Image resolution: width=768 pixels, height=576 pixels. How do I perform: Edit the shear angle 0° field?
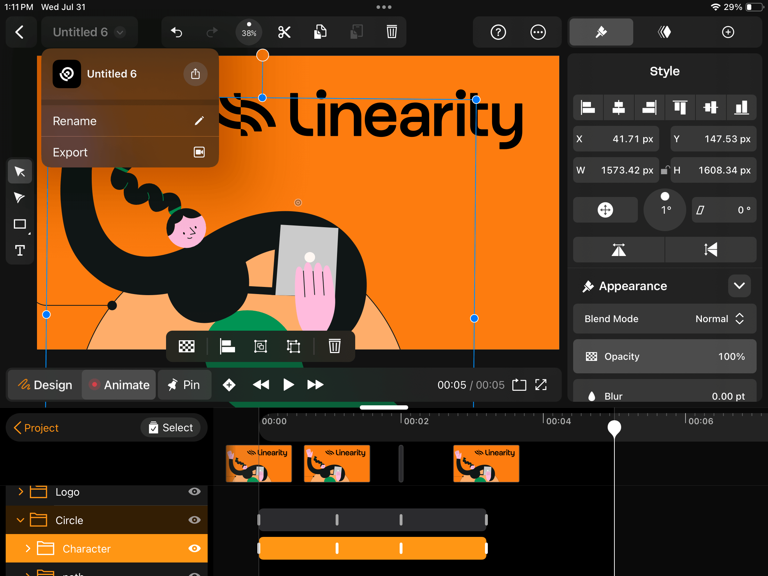[724, 210]
